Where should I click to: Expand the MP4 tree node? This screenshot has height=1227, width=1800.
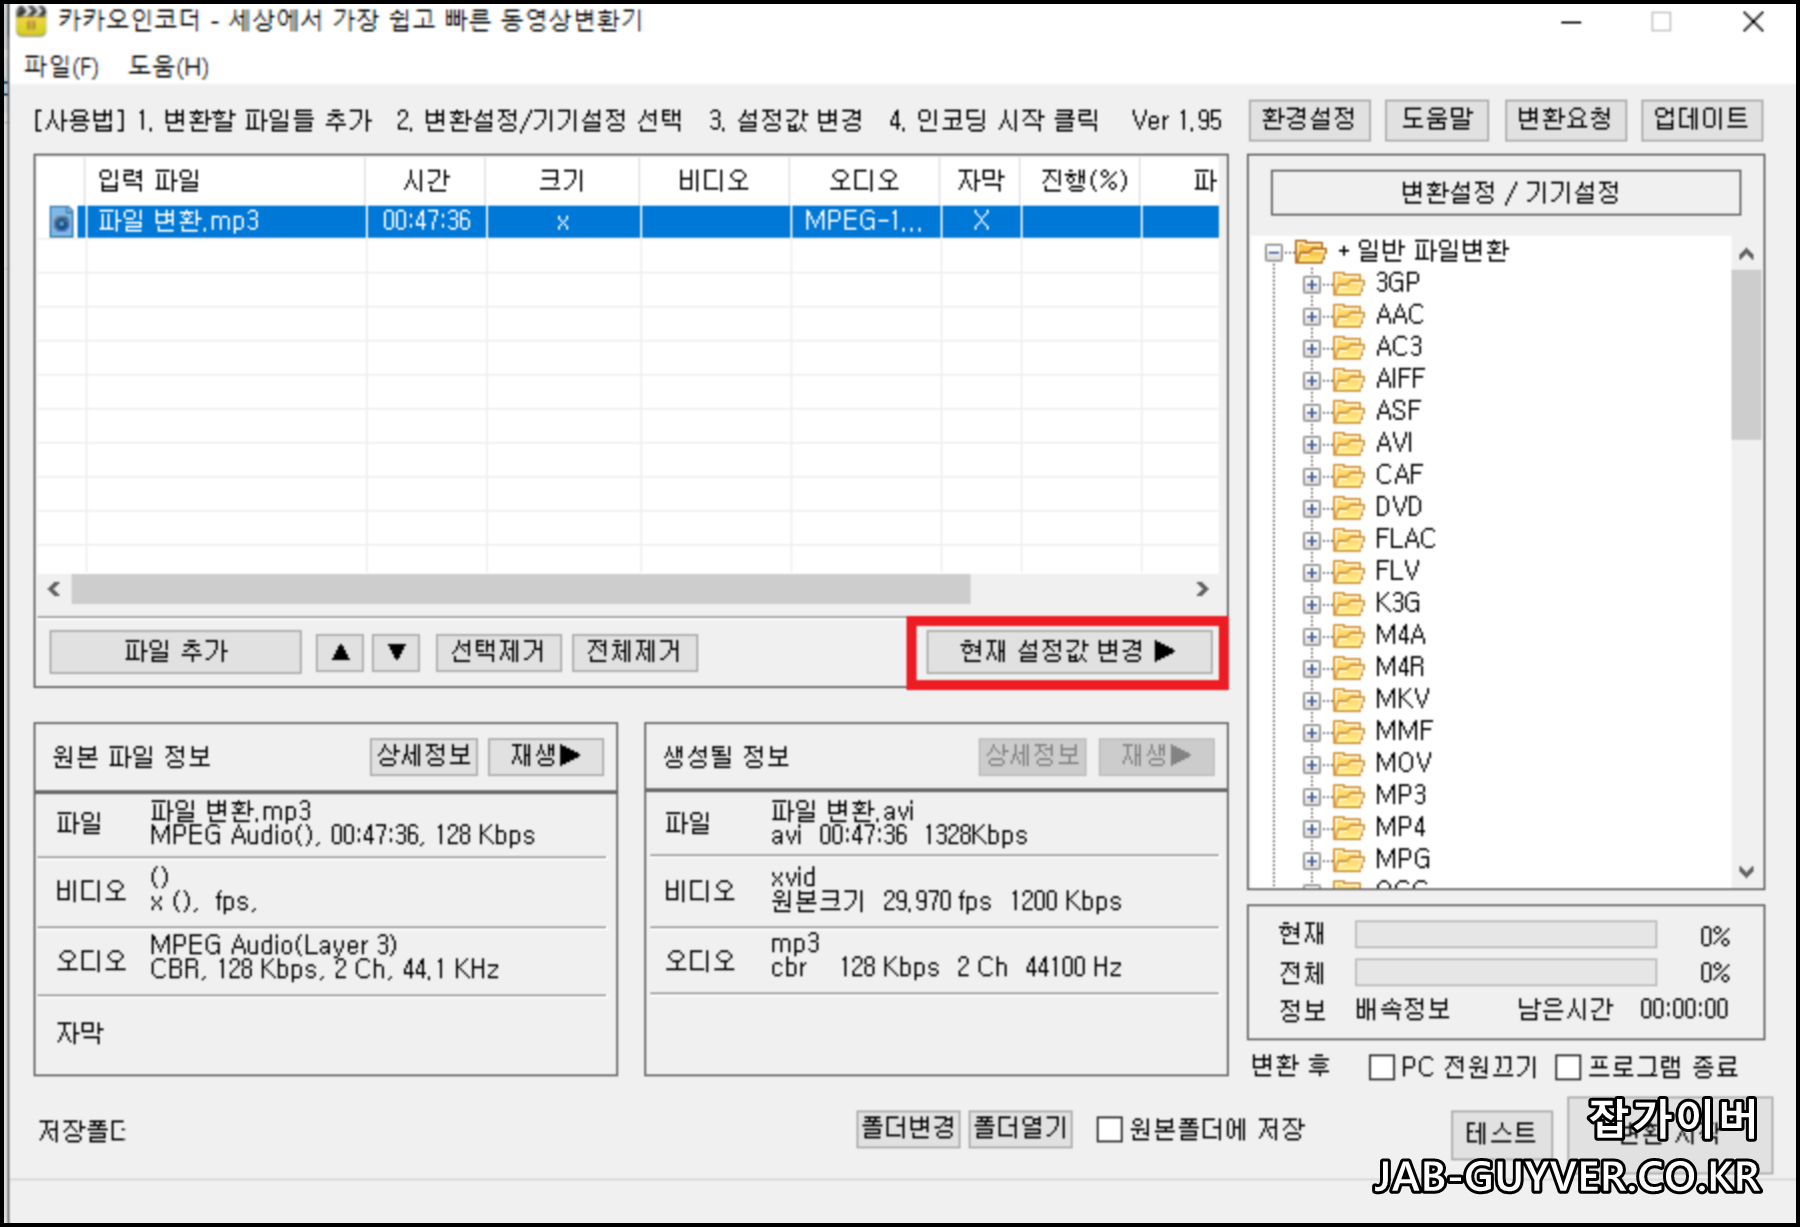point(1311,828)
